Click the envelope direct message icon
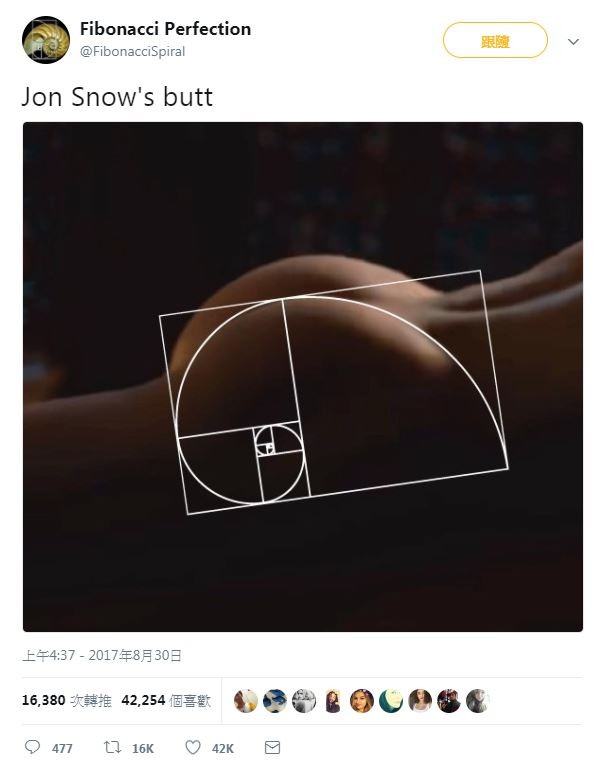This screenshot has width=604, height=774. [272, 747]
